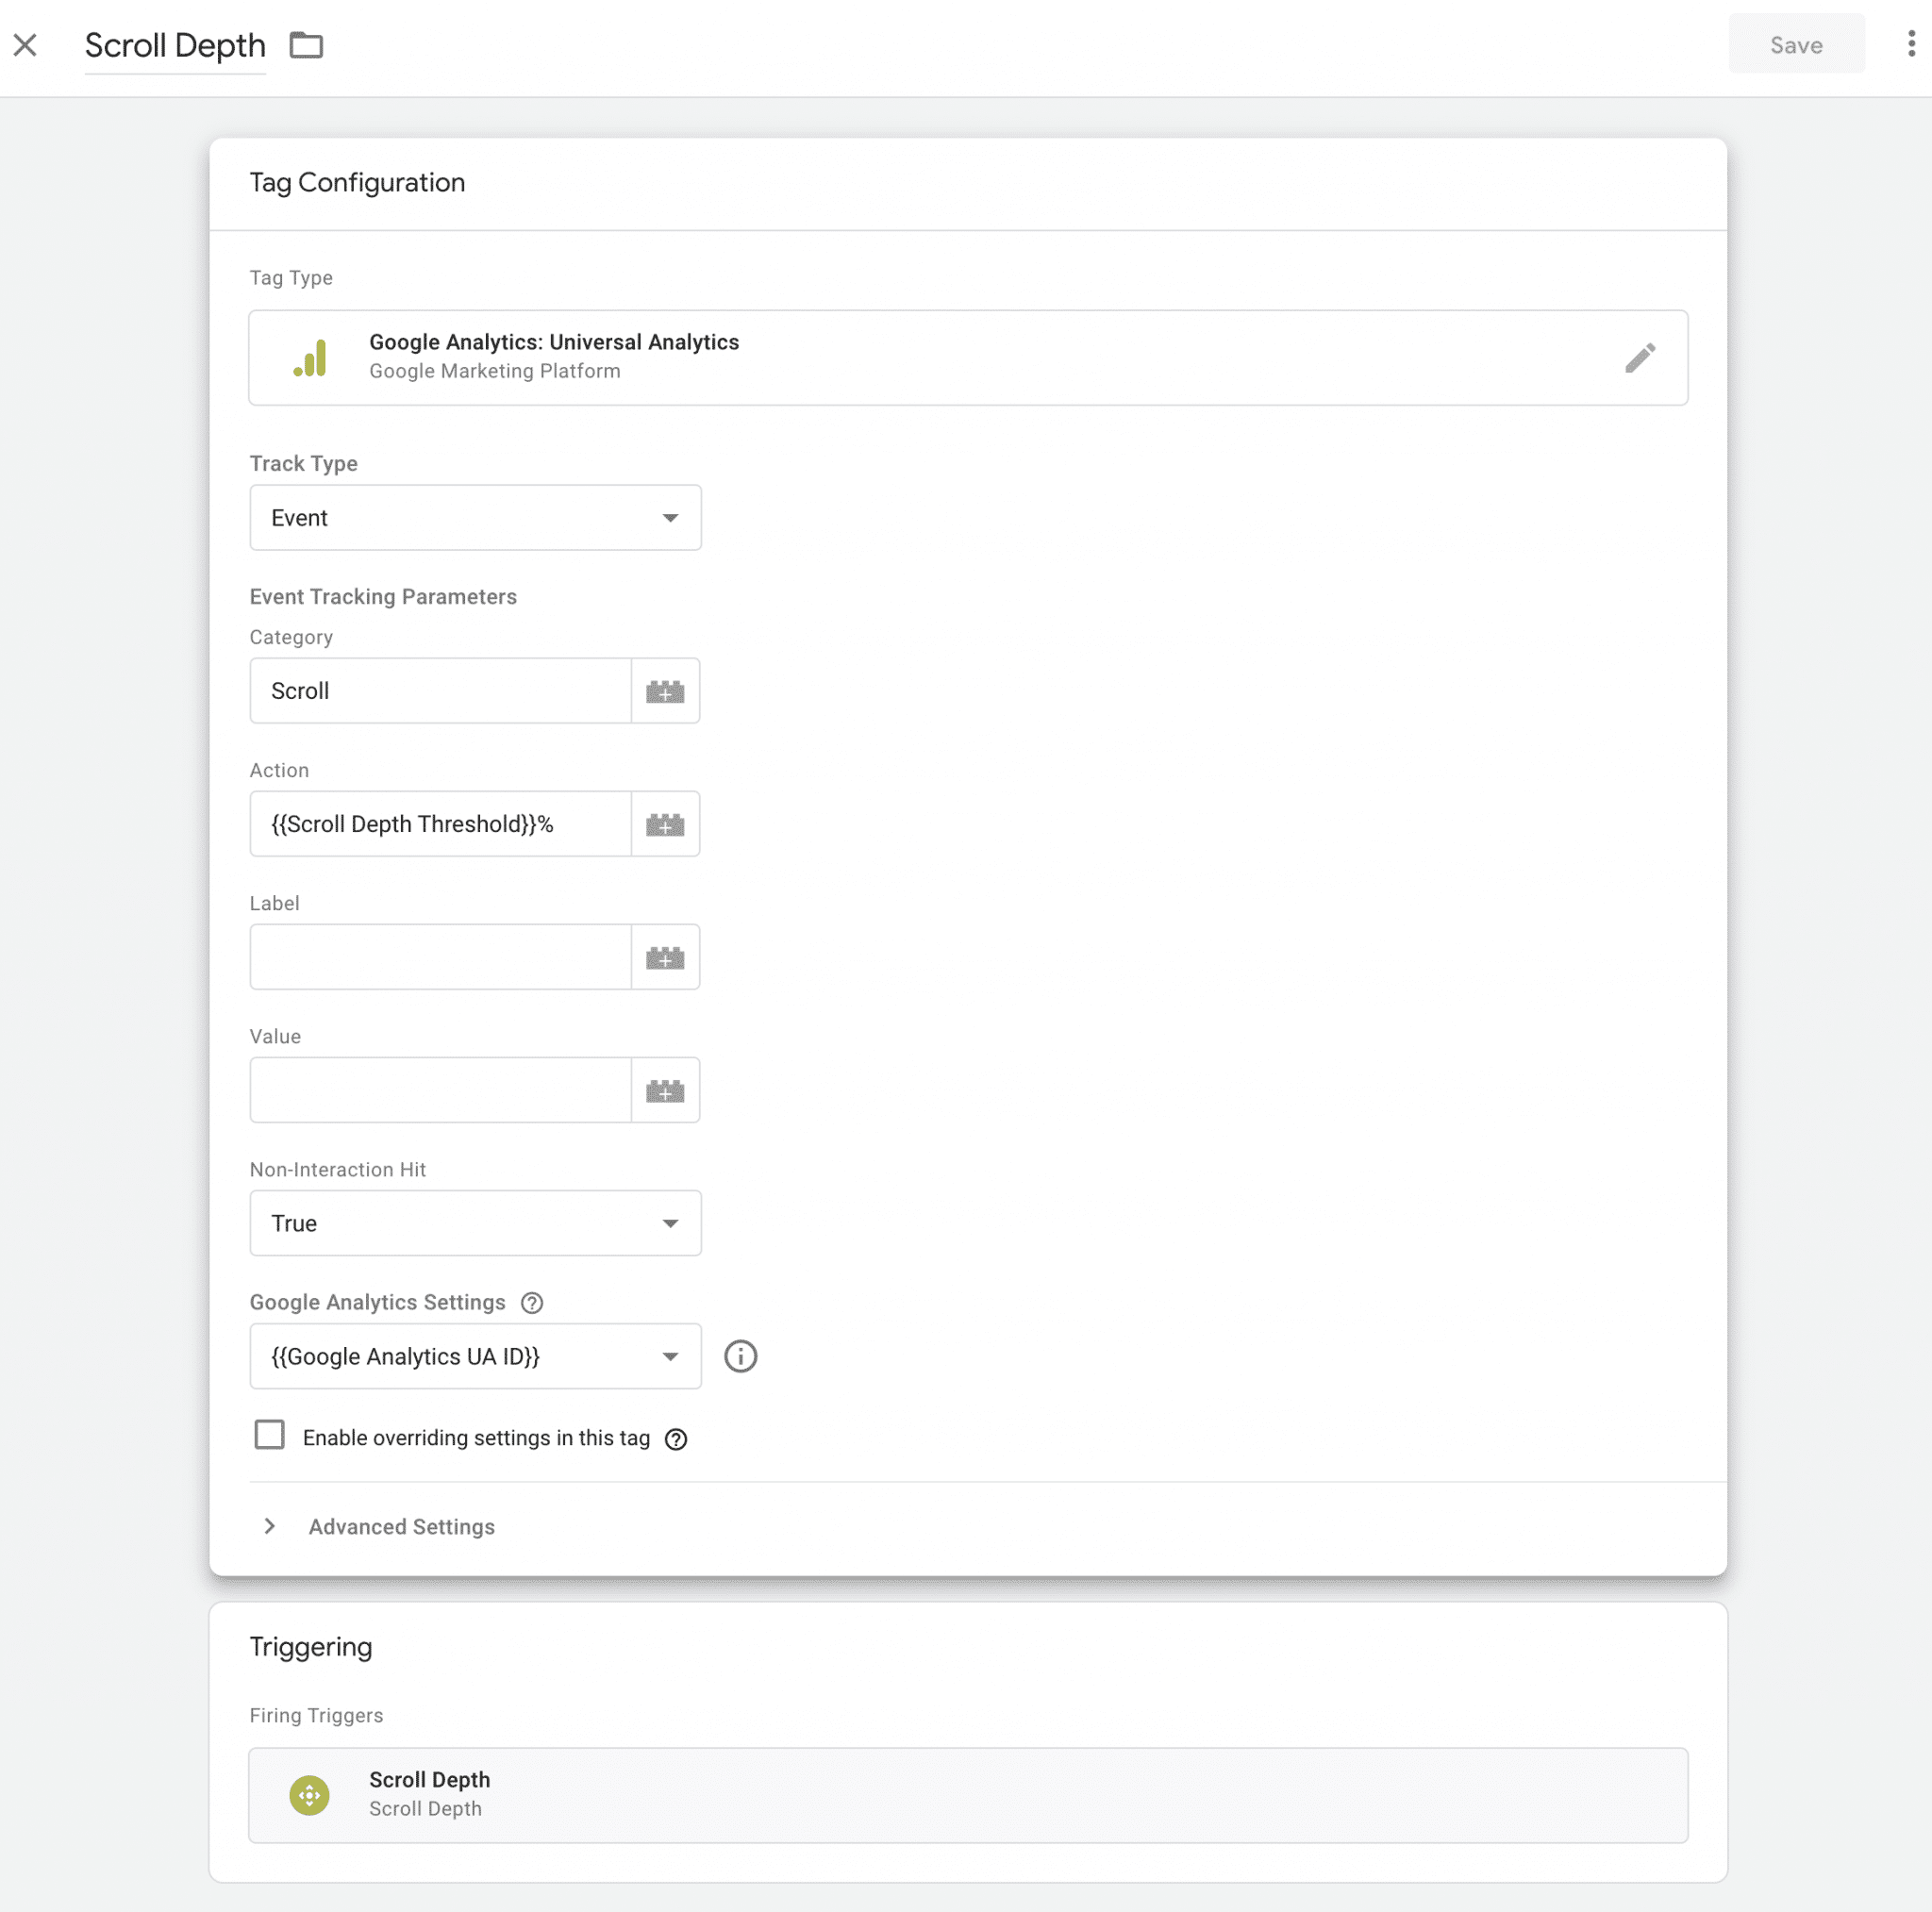Open the variable picker for the Action field
This screenshot has height=1912, width=1932.
[665, 823]
